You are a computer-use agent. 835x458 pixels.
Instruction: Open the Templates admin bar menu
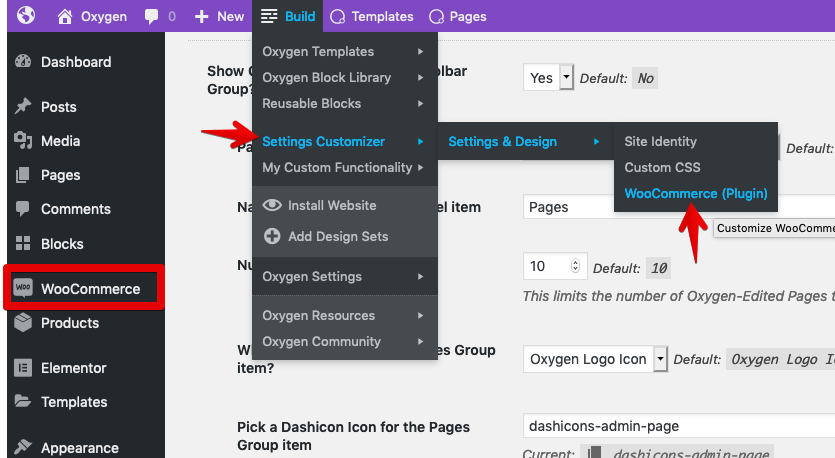(372, 17)
